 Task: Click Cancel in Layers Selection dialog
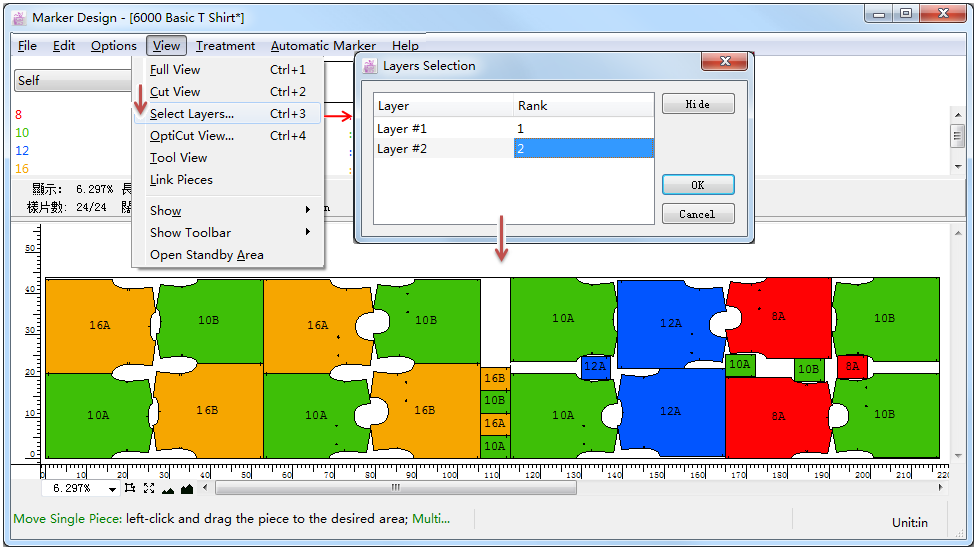pos(697,214)
